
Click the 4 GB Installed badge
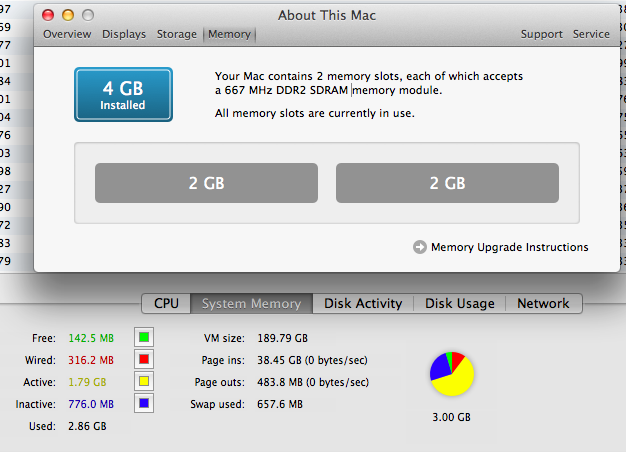123,95
